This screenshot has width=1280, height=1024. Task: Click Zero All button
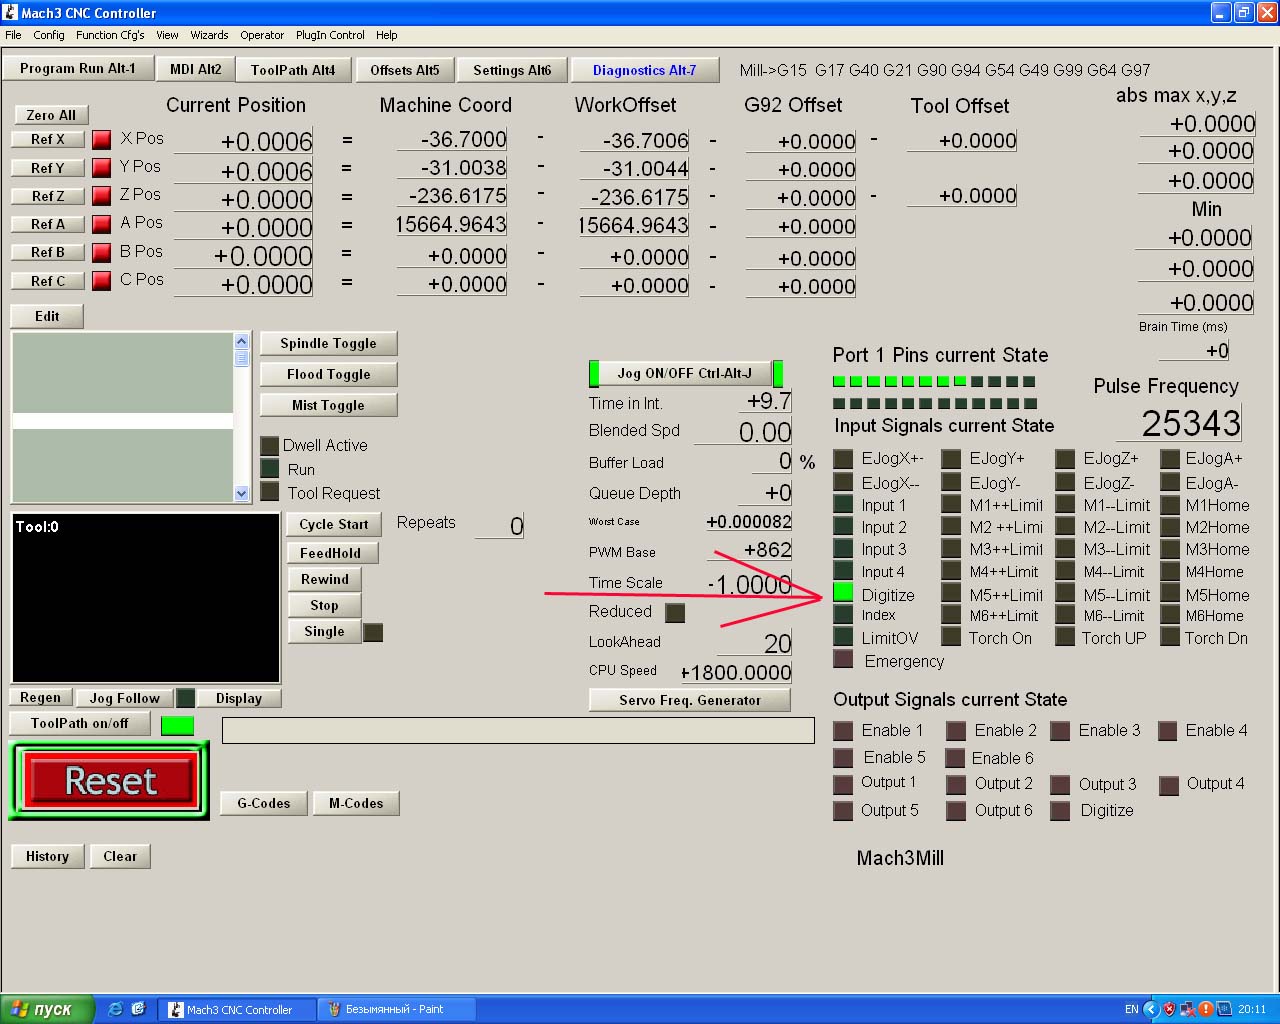pyautogui.click(x=51, y=115)
